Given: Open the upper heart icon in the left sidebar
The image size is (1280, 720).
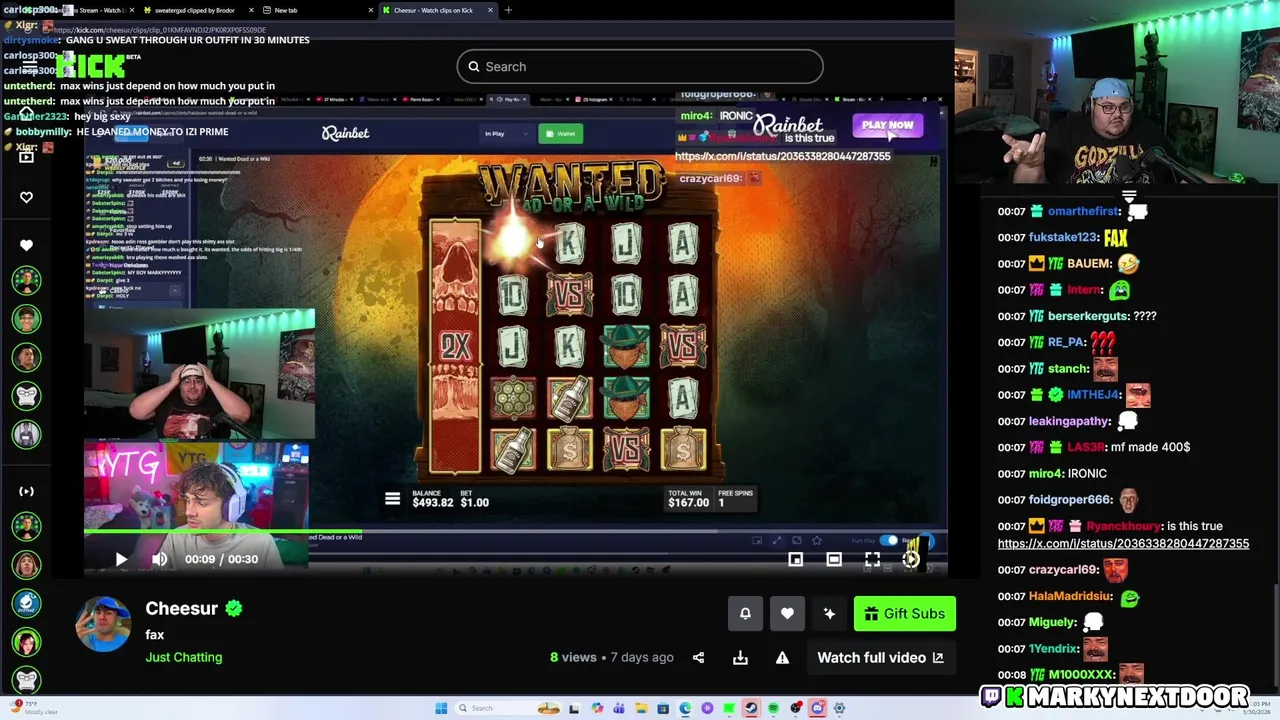Looking at the screenshot, I should (26, 197).
